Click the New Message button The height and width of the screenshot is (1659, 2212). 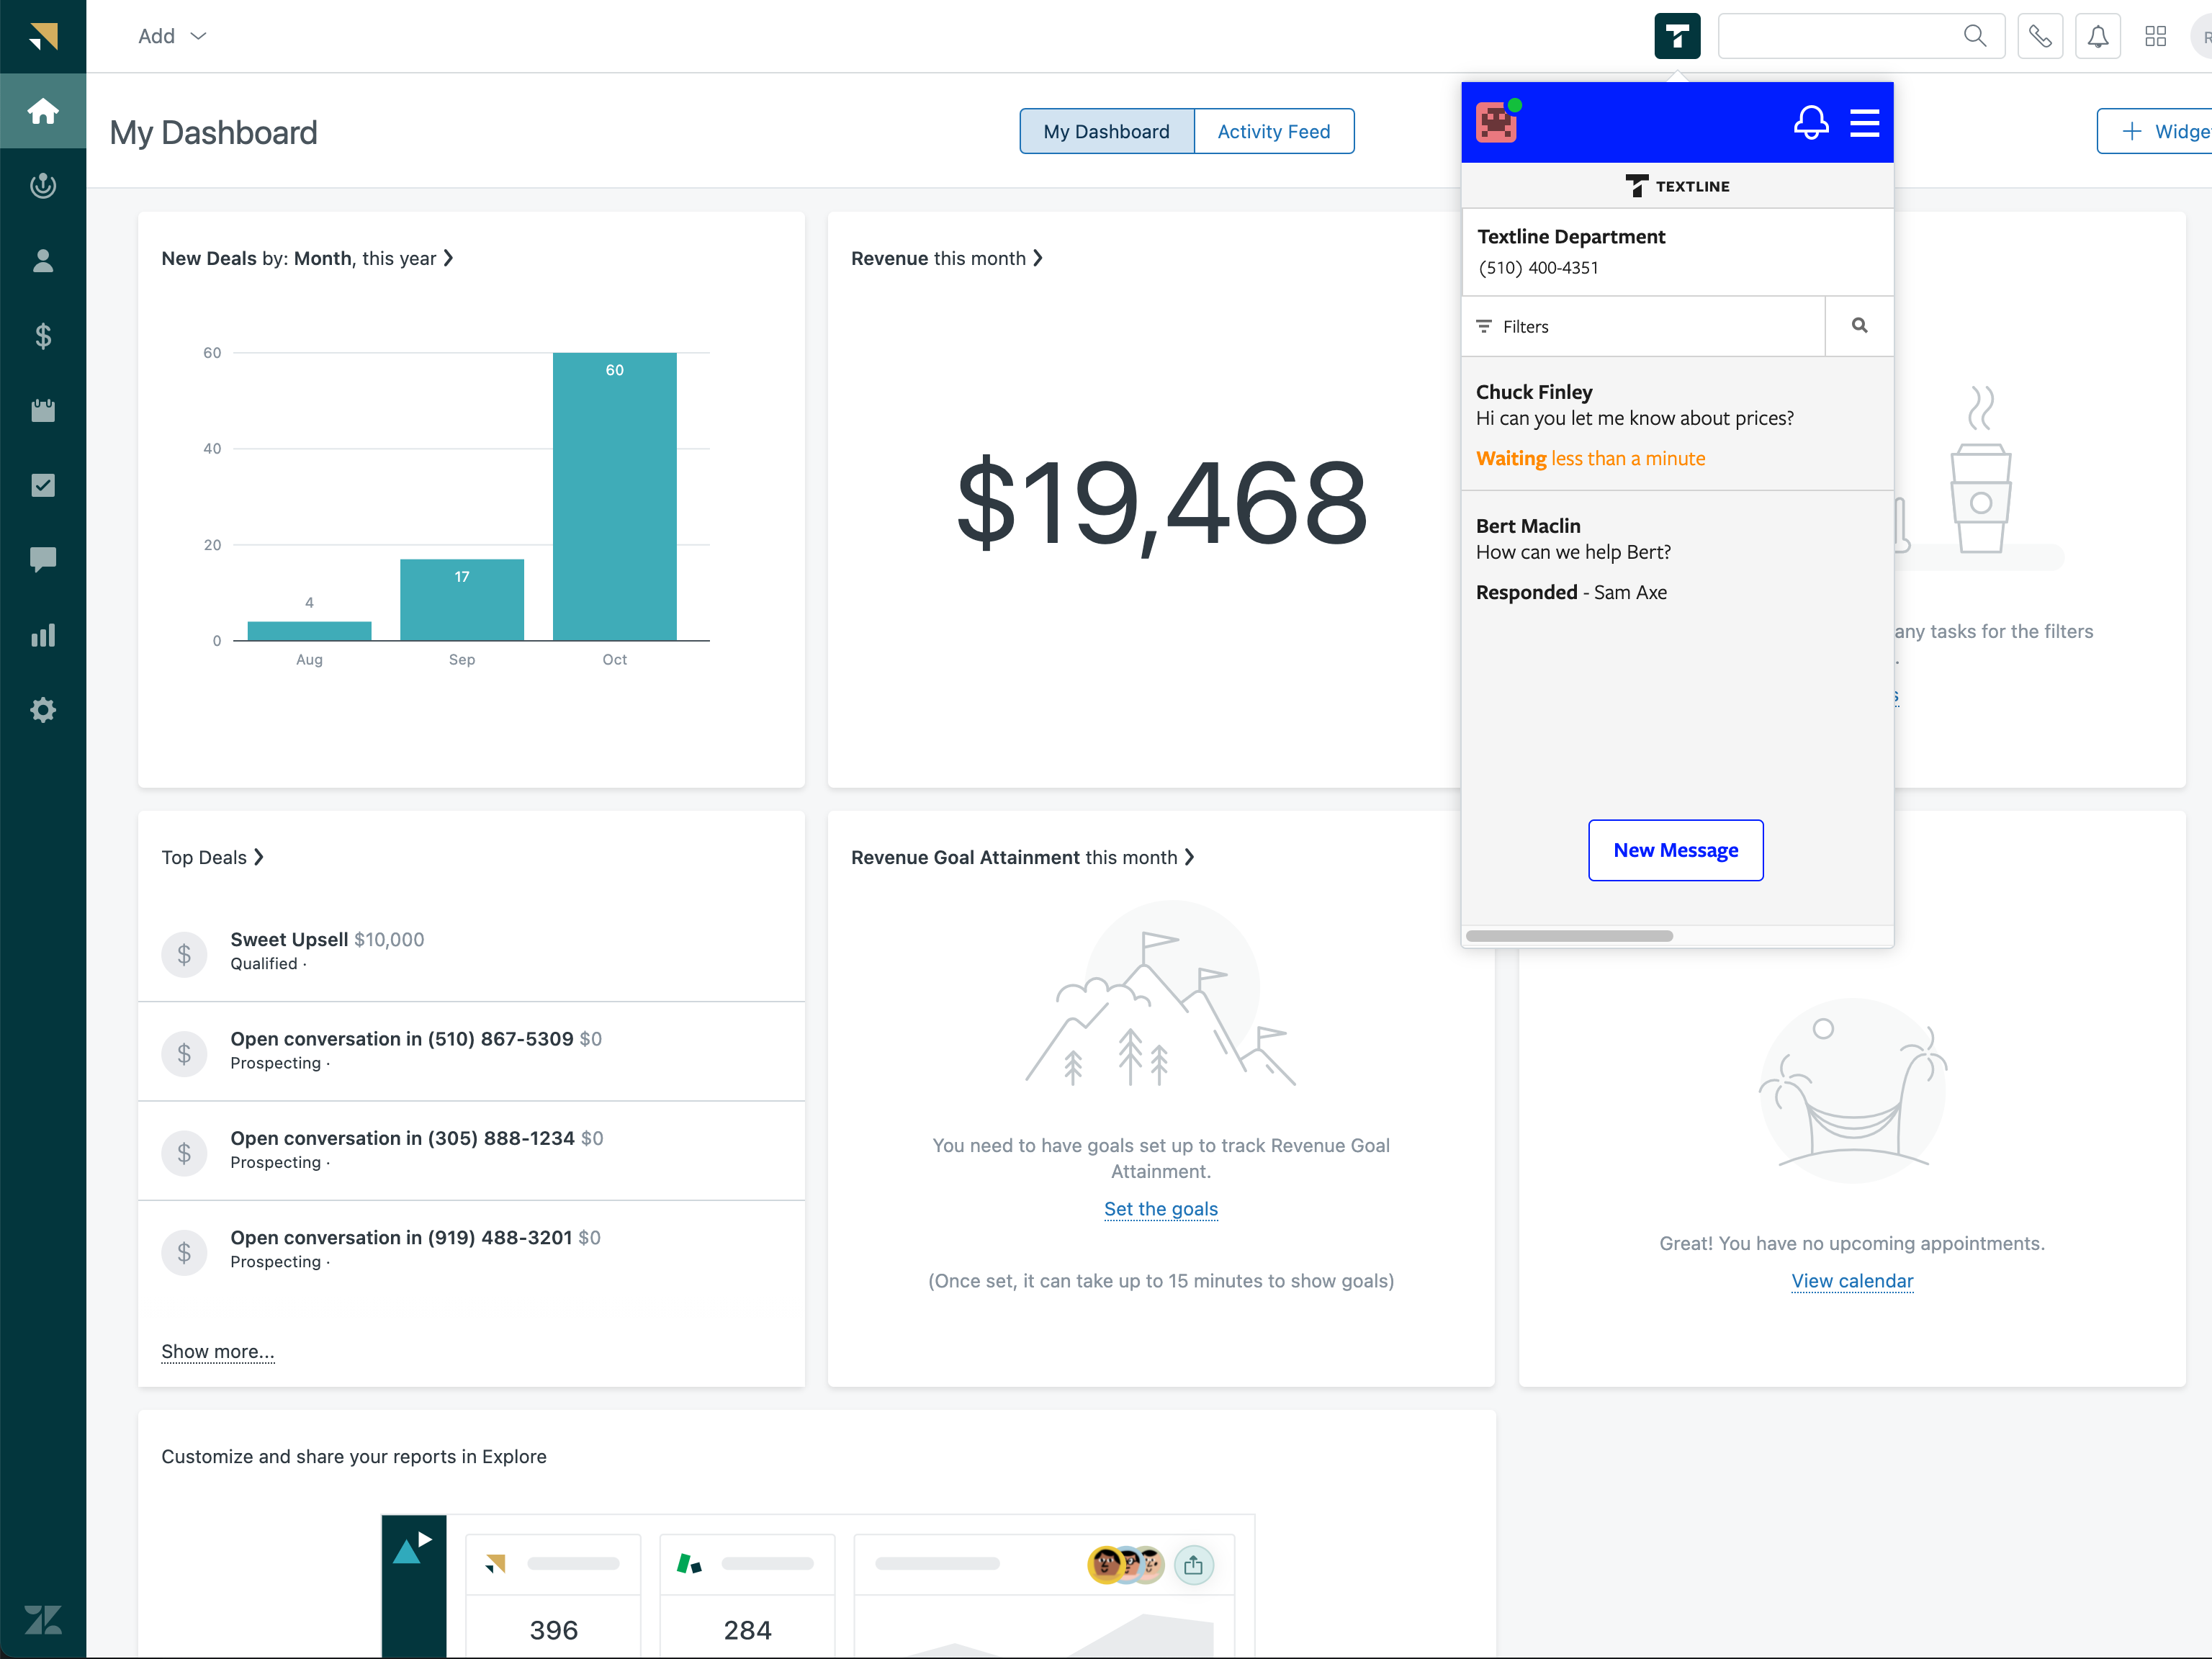(1675, 850)
